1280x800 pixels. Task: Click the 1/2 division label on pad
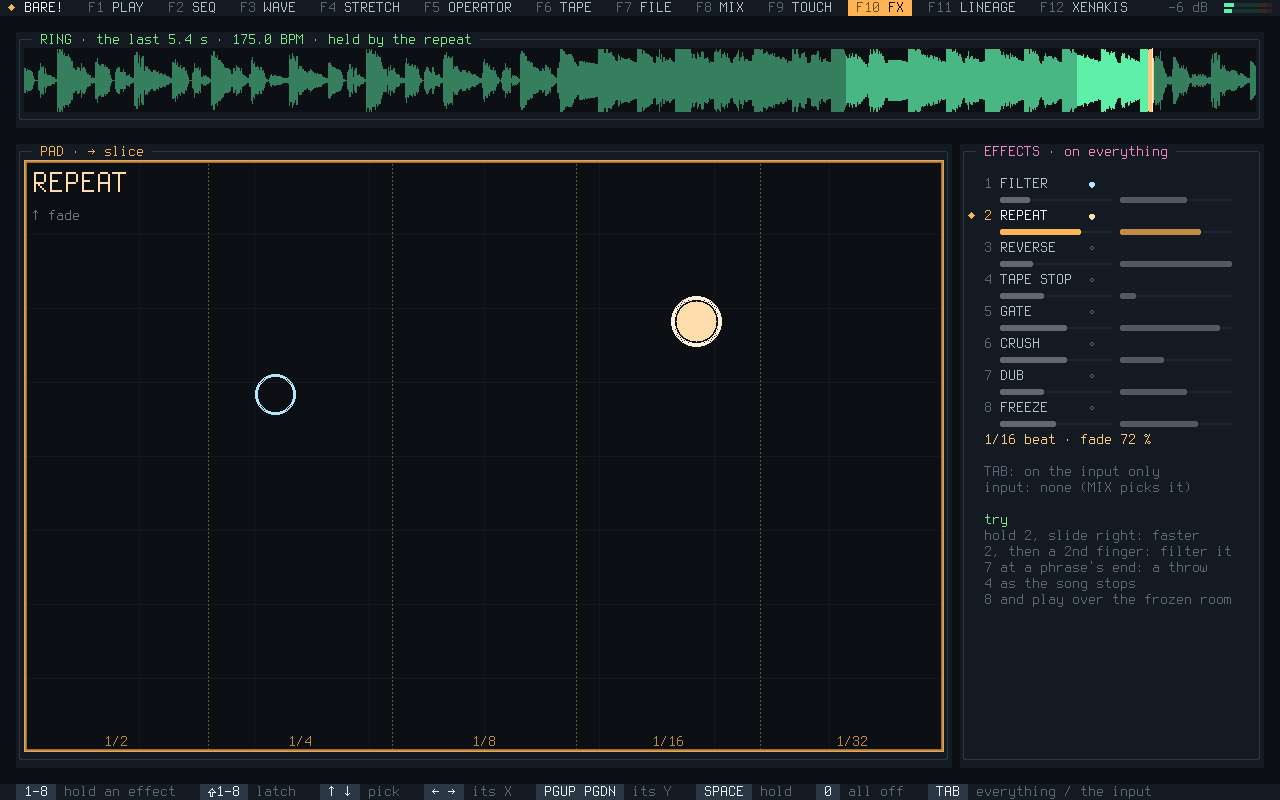116,741
